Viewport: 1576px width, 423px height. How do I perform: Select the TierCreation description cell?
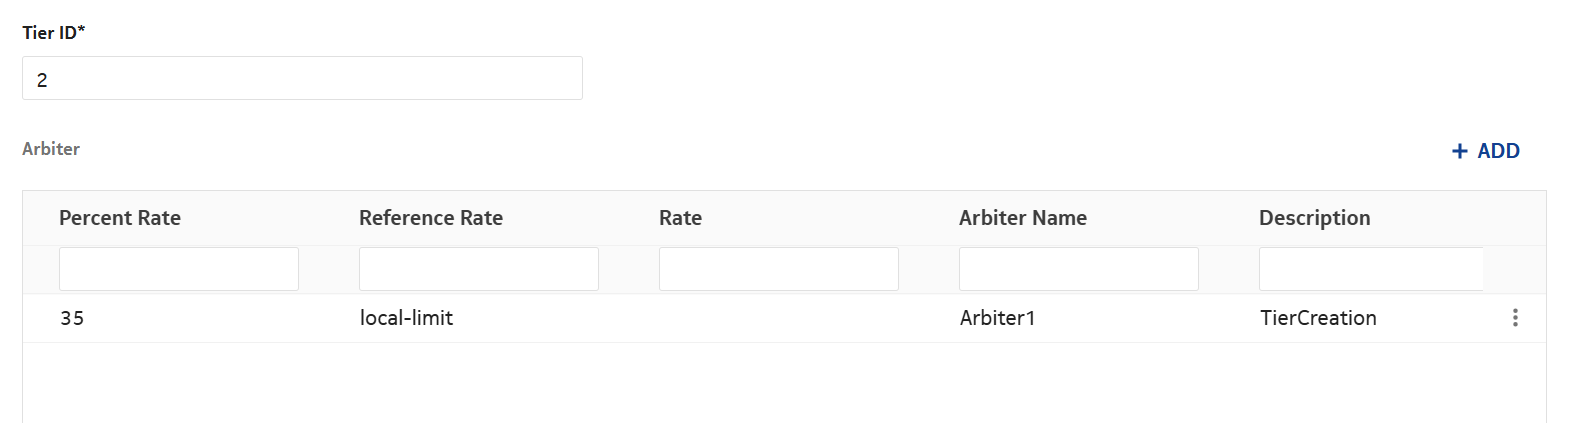pyautogui.click(x=1318, y=318)
